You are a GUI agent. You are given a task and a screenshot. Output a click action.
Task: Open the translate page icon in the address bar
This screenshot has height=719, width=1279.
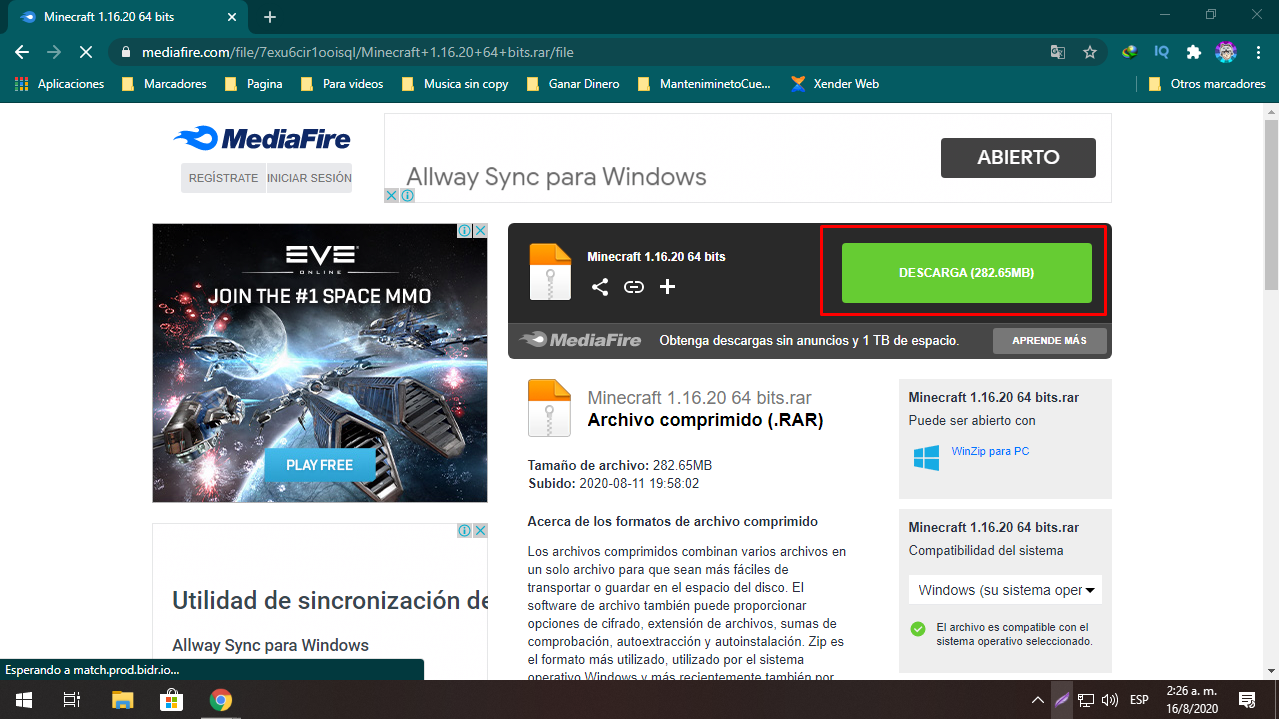pos(1058,52)
